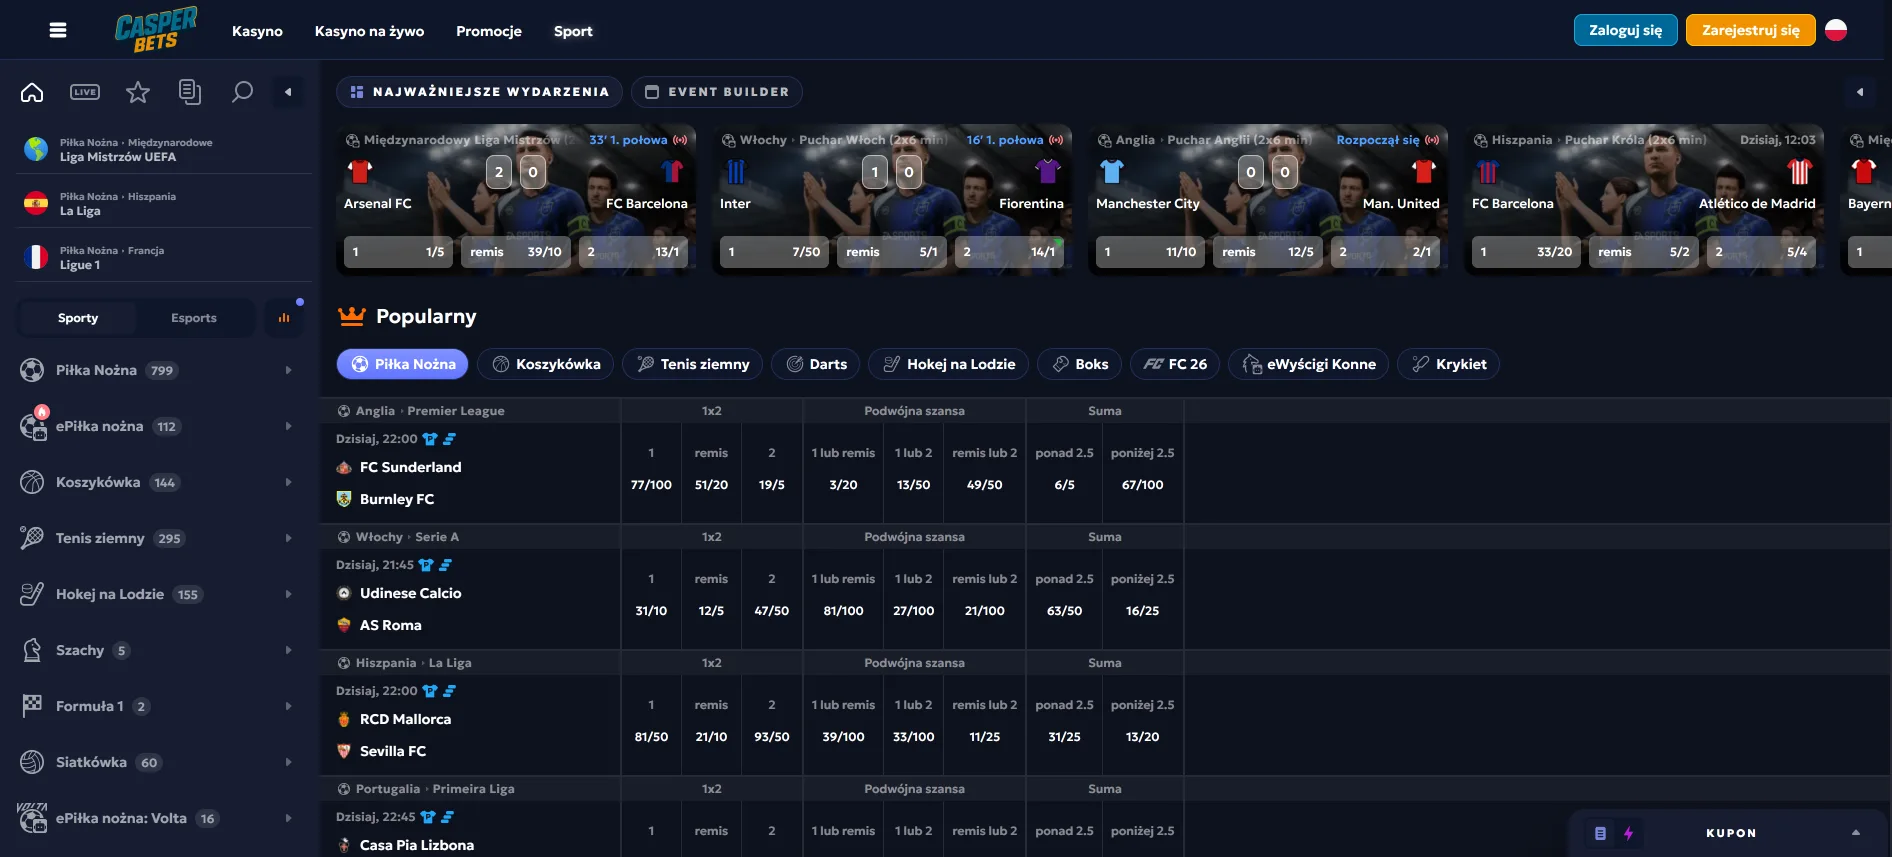
Task: Open the search magnifier icon
Action: (x=242, y=92)
